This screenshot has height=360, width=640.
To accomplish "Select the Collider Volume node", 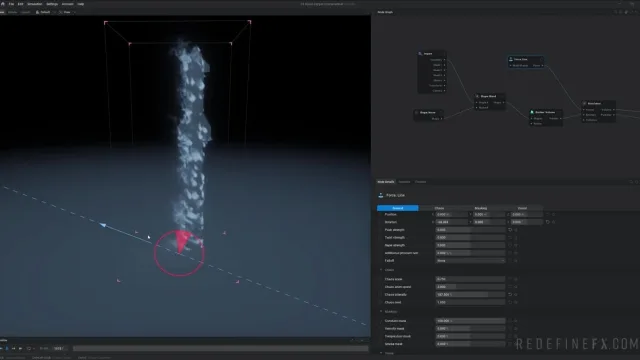I will [546, 118].
